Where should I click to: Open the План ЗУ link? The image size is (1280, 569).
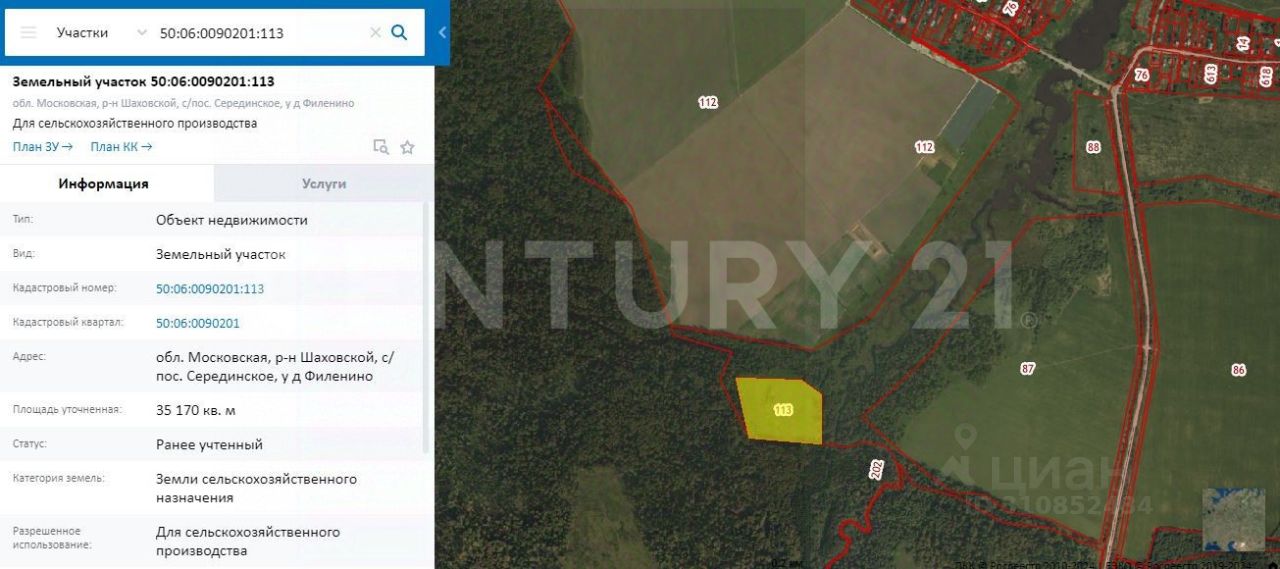tap(43, 147)
